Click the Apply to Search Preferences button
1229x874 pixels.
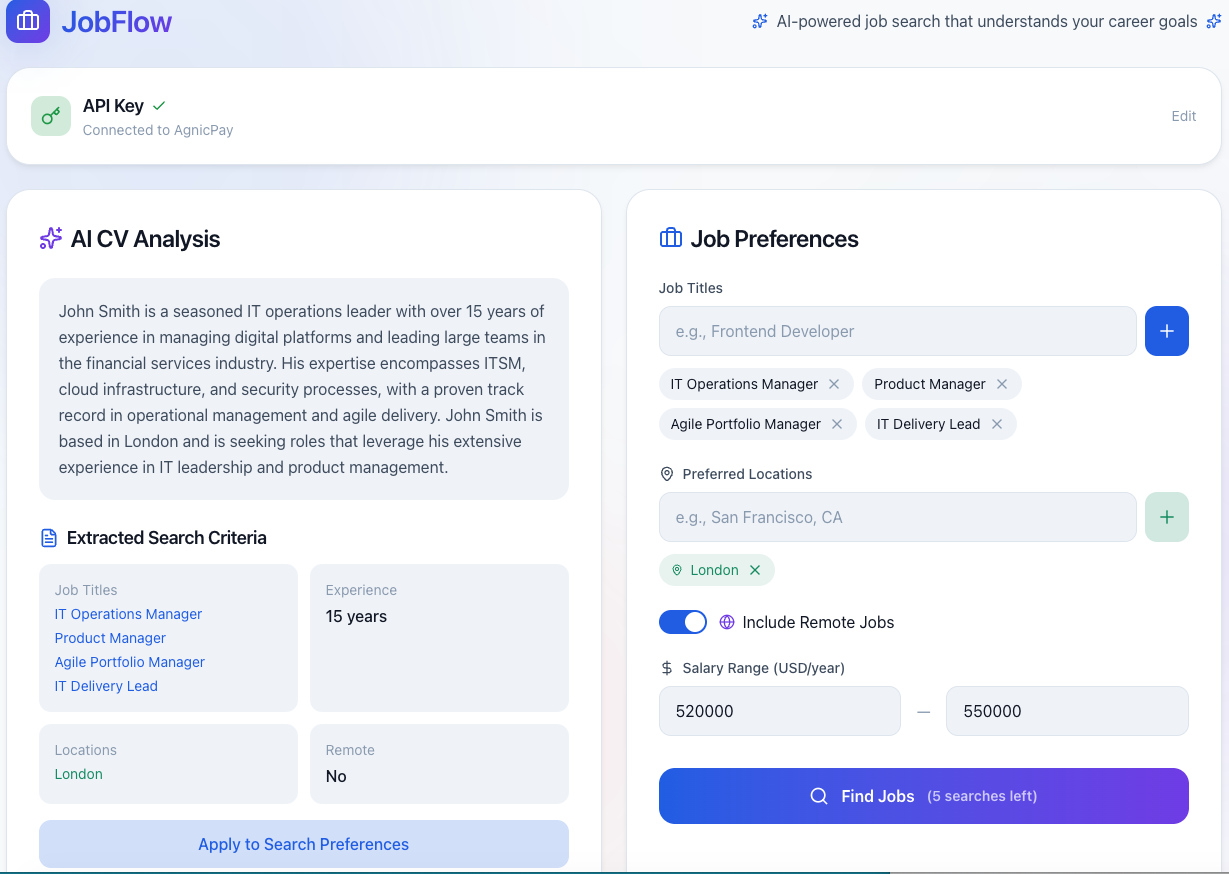click(303, 844)
